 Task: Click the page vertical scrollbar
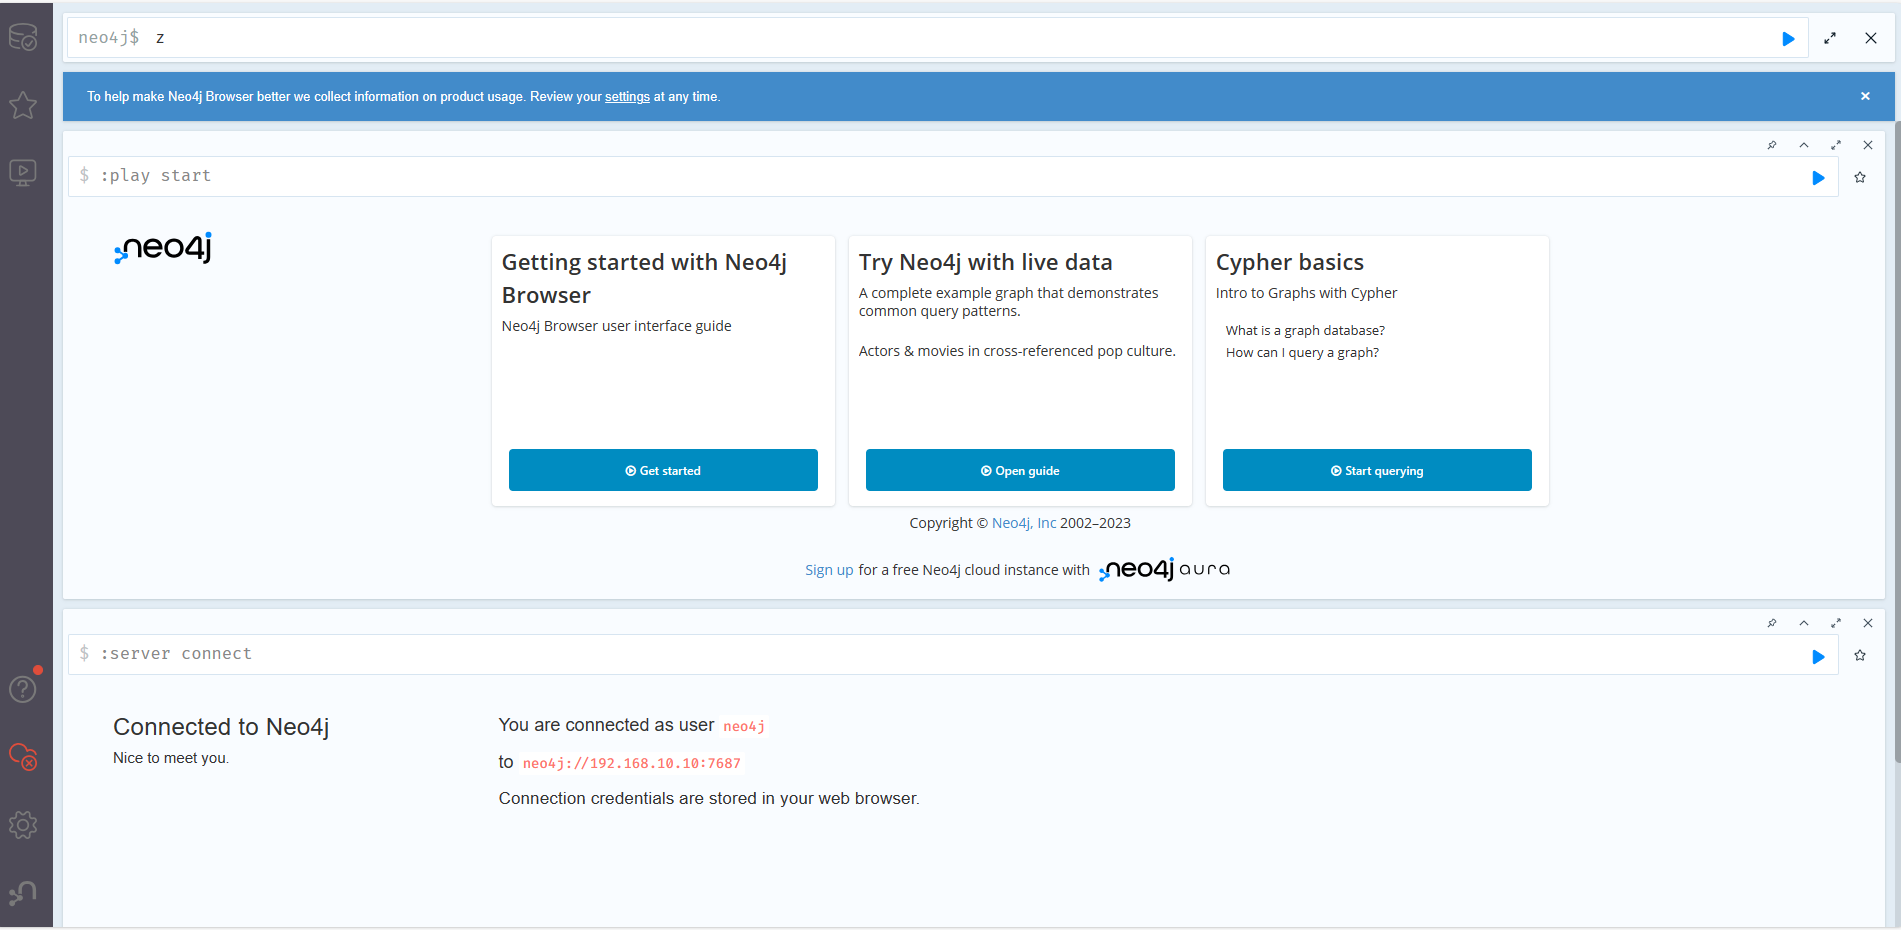[1897, 440]
